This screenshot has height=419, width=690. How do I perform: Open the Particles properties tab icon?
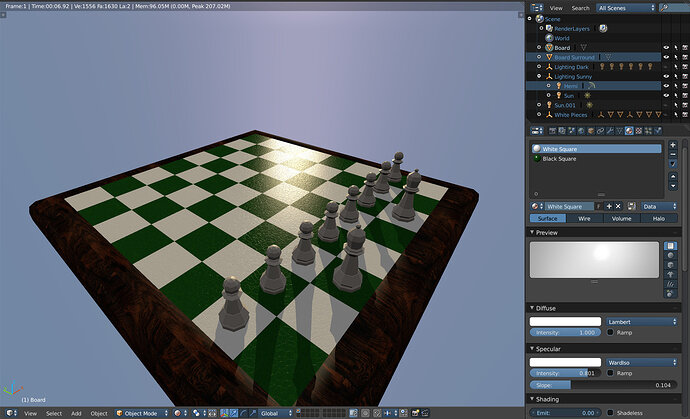pos(648,131)
